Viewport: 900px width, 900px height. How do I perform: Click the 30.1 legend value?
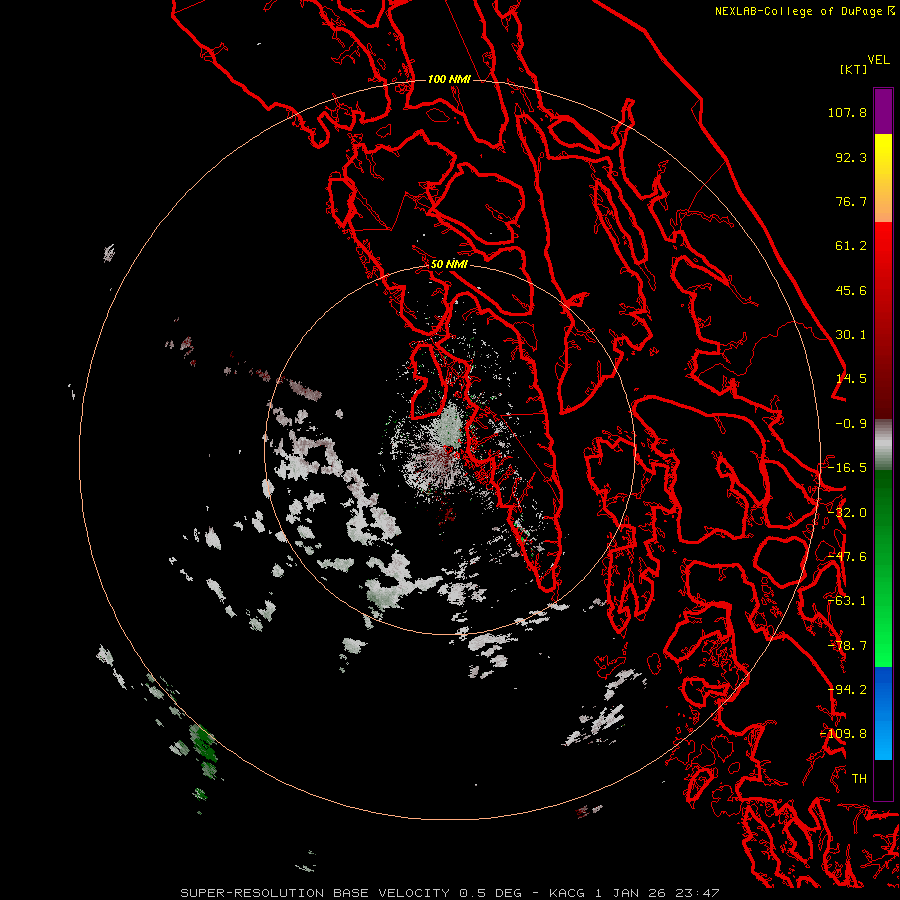coord(851,335)
